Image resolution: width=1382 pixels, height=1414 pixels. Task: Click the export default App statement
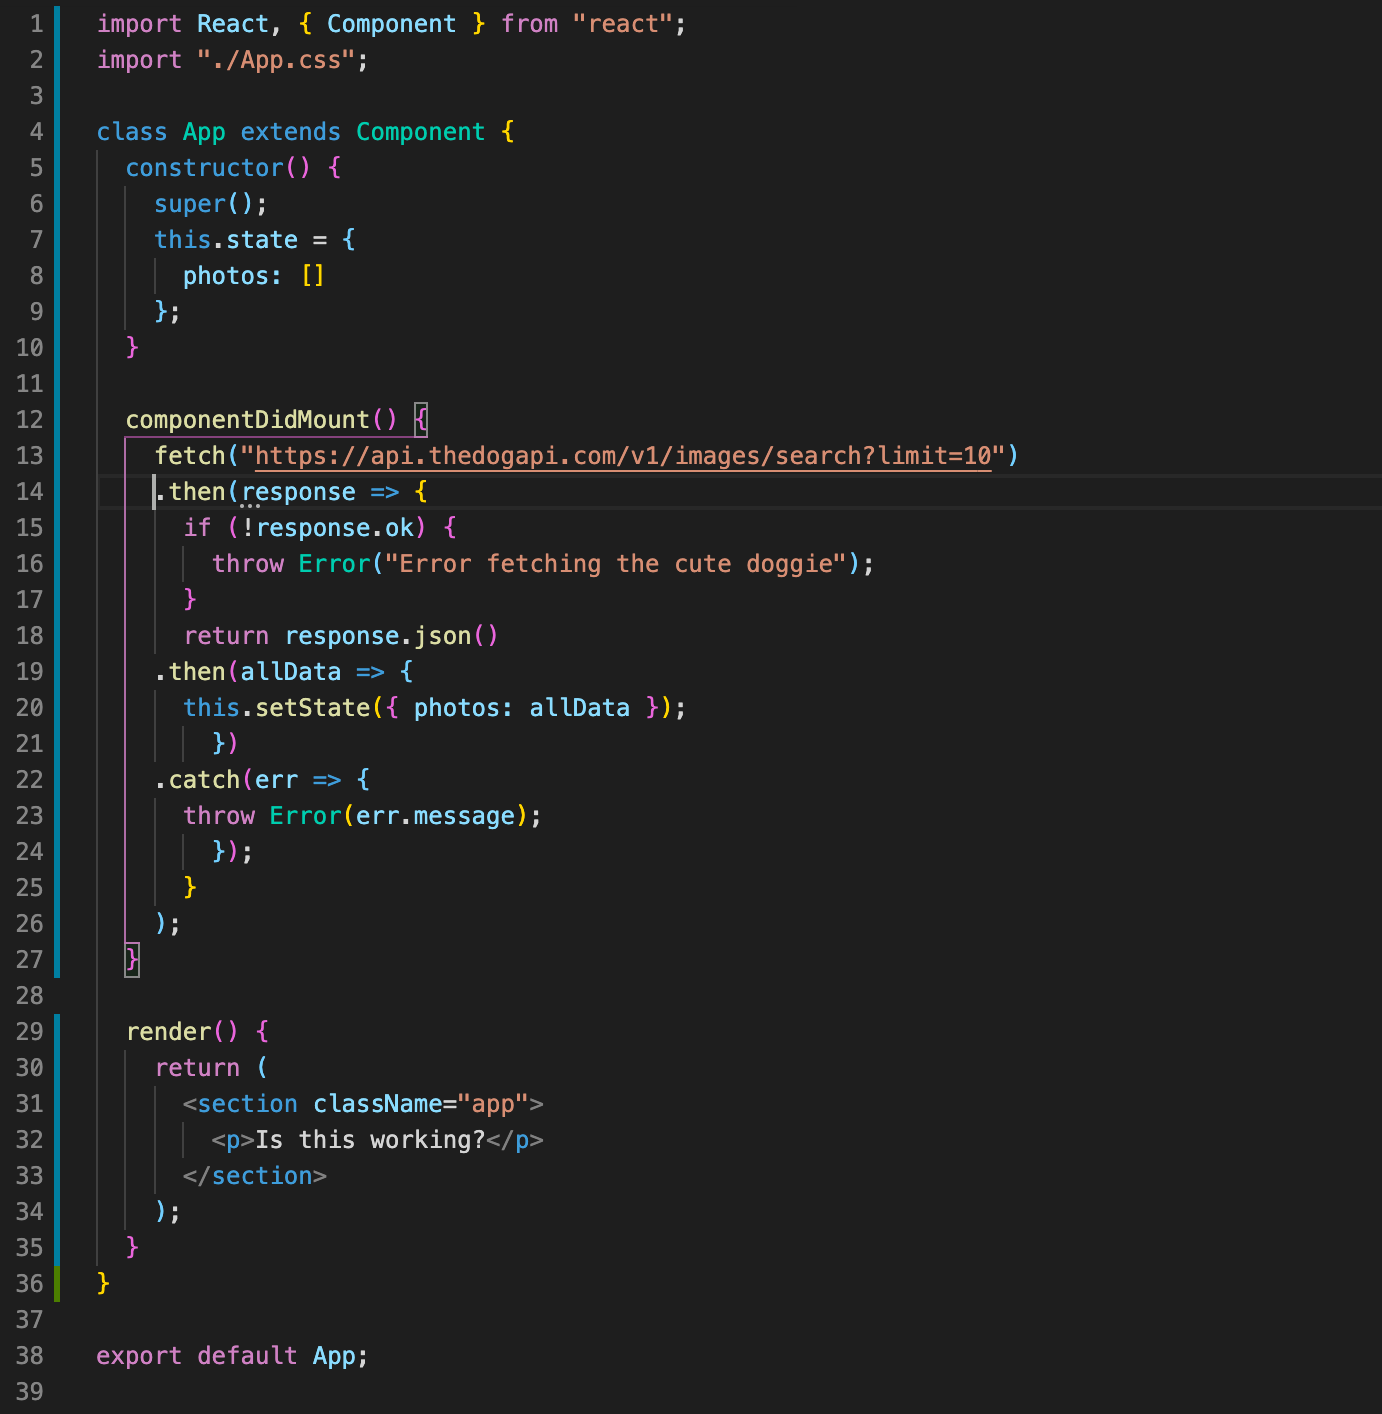pos(230,1355)
